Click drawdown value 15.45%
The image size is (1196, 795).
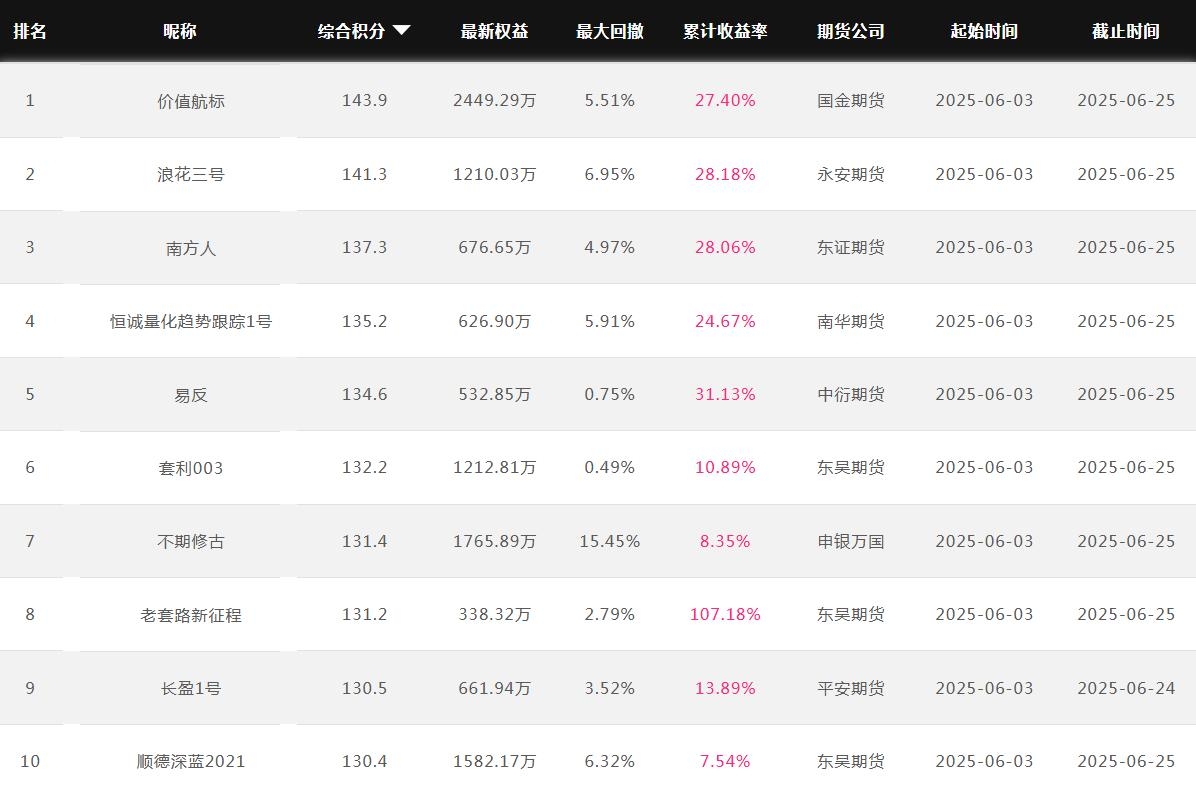click(x=609, y=542)
